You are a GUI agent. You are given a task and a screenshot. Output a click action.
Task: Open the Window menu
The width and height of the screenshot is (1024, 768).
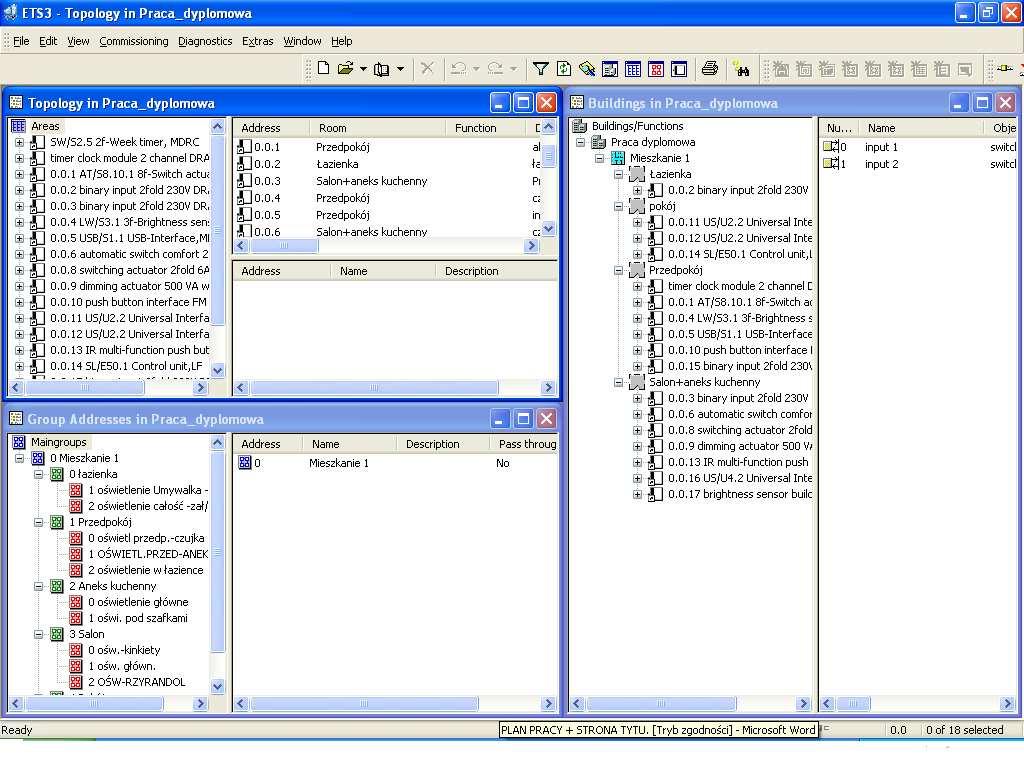302,41
